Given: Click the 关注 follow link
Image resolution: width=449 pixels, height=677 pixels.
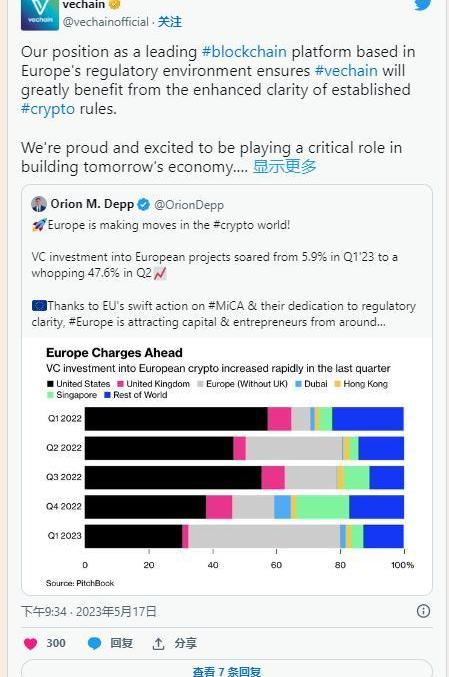Looking at the screenshot, I should tap(170, 22).
